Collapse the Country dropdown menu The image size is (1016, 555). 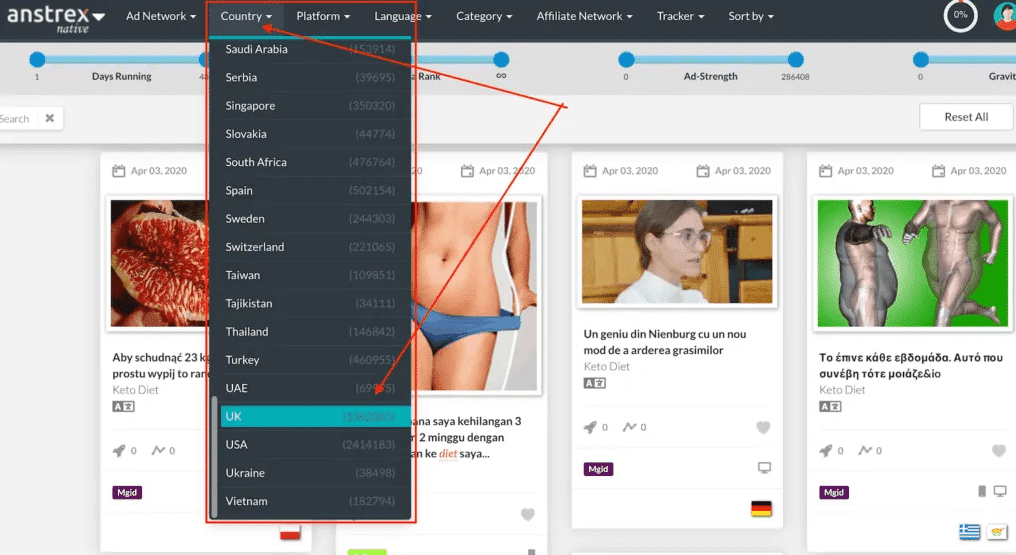(x=246, y=16)
